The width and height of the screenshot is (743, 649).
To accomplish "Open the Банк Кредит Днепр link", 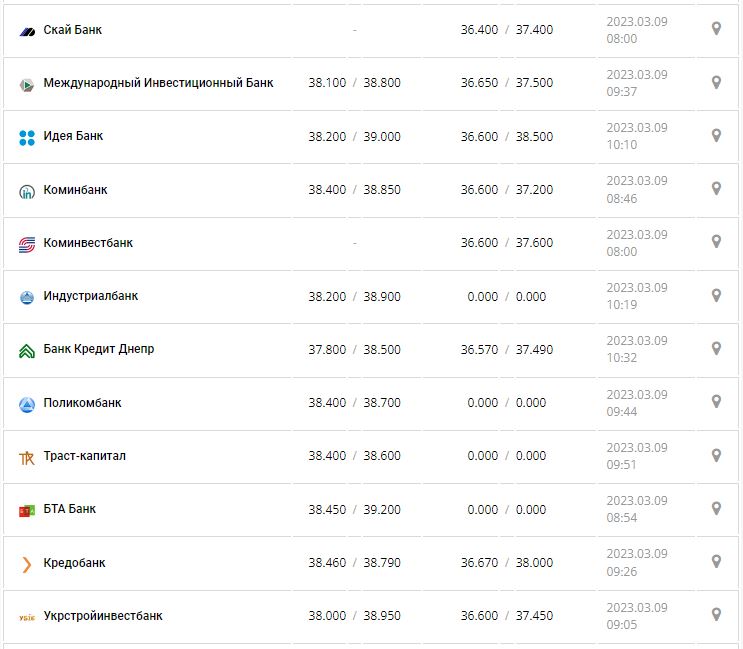I will click(x=99, y=349).
